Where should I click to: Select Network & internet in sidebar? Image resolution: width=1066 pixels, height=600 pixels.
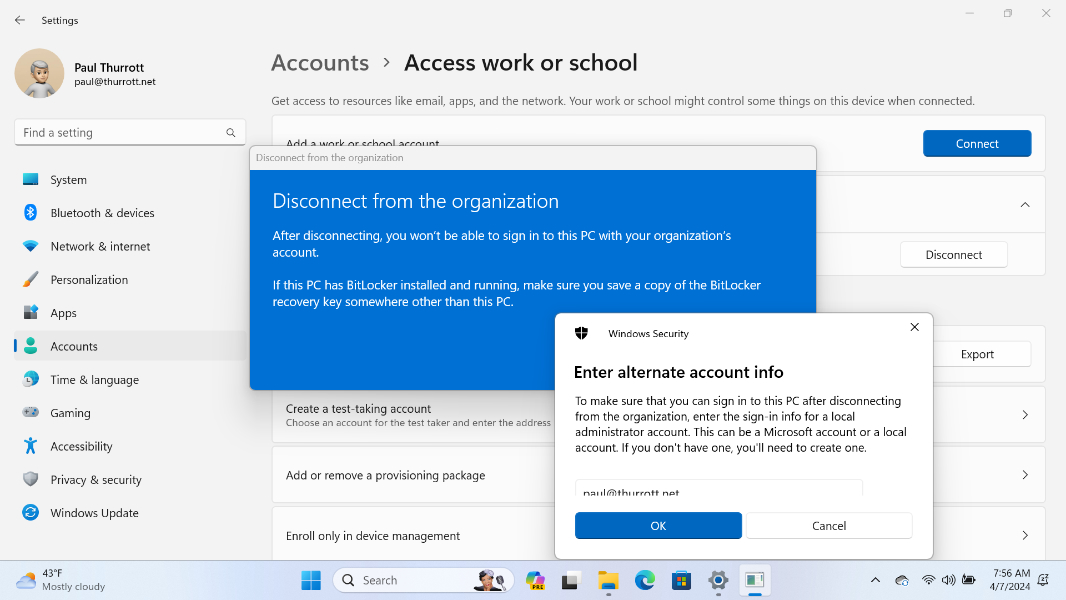100,246
